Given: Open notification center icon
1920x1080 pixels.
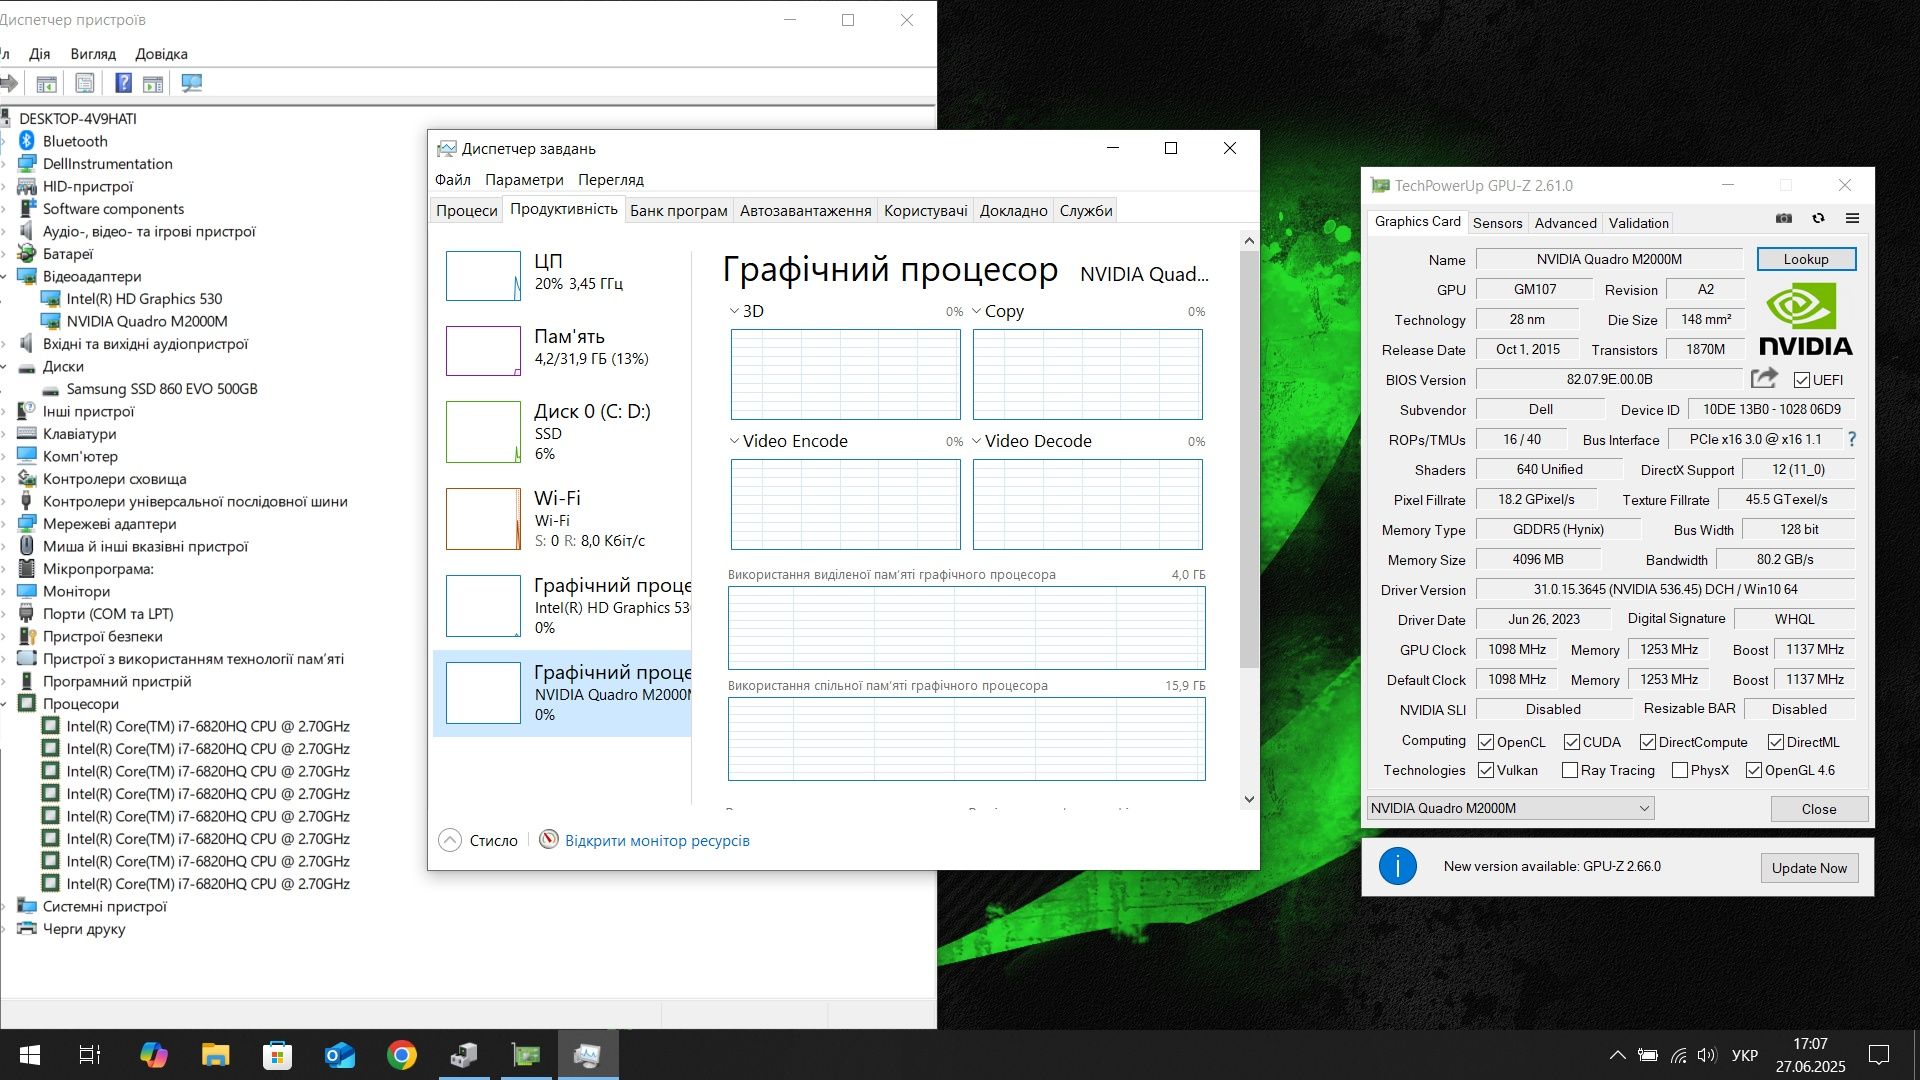Looking at the screenshot, I should [1879, 1055].
